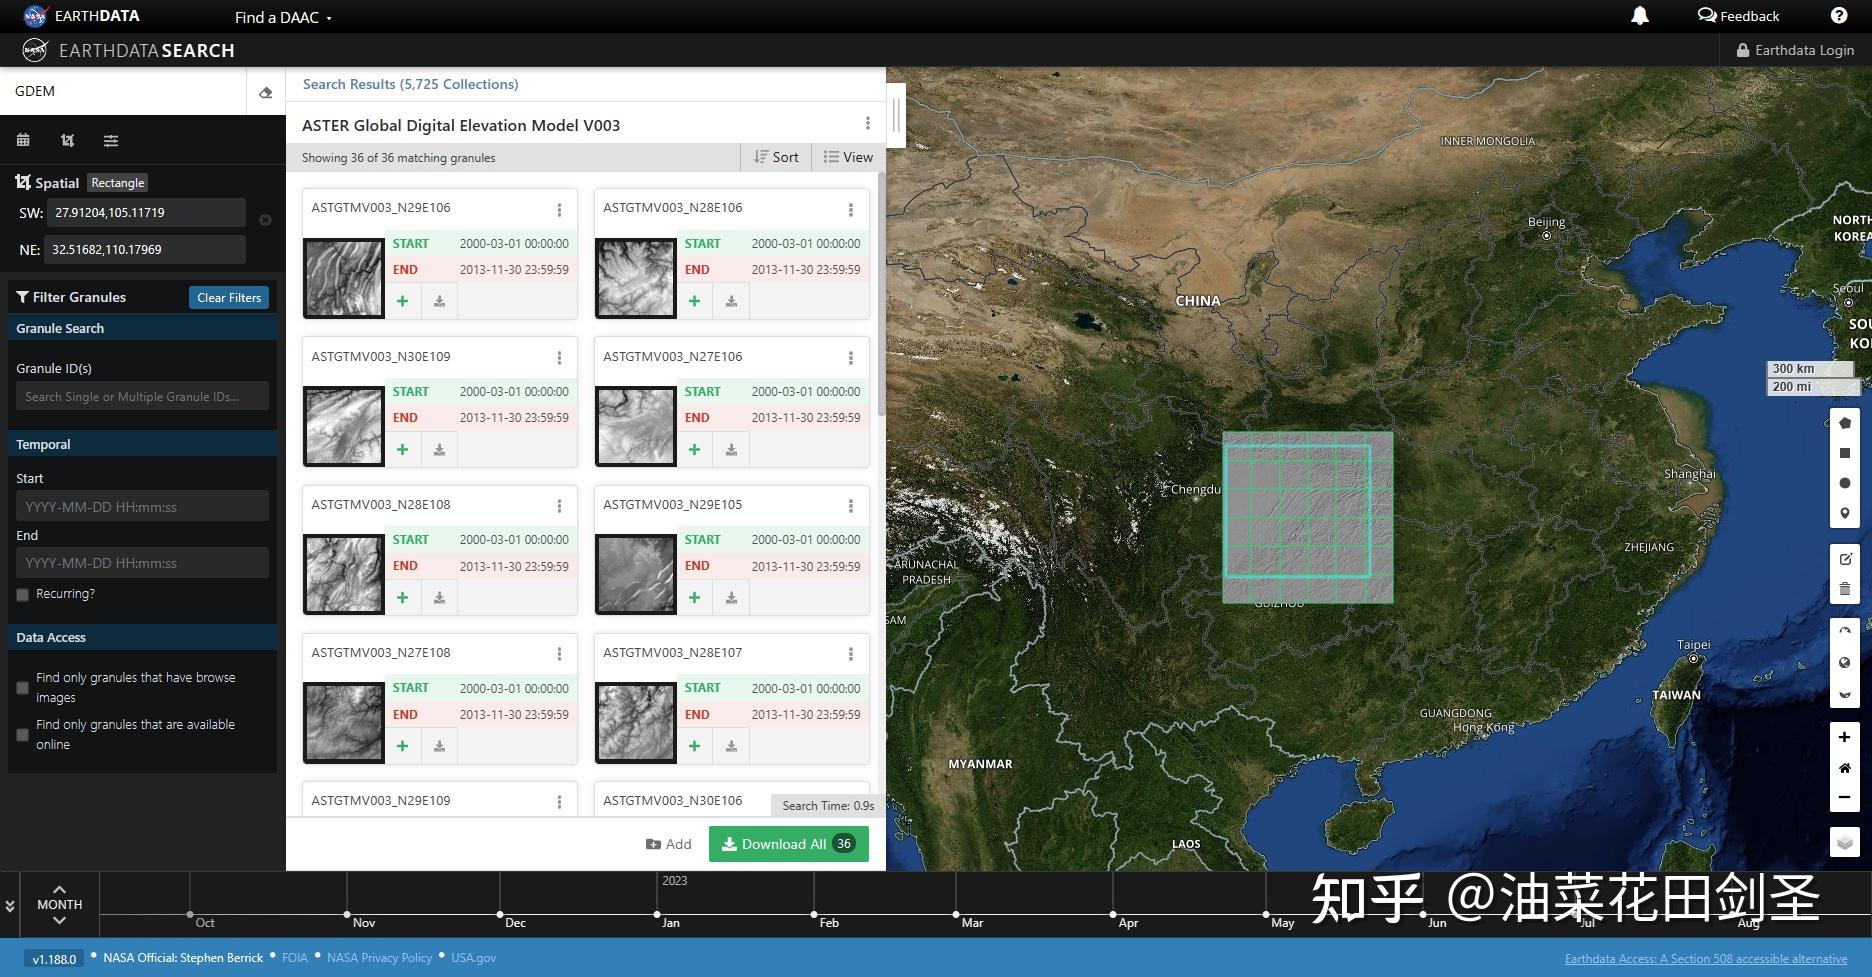This screenshot has height=977, width=1872.
Task: Add granule ASTGTMV003_N29E106 to project
Action: coord(402,301)
